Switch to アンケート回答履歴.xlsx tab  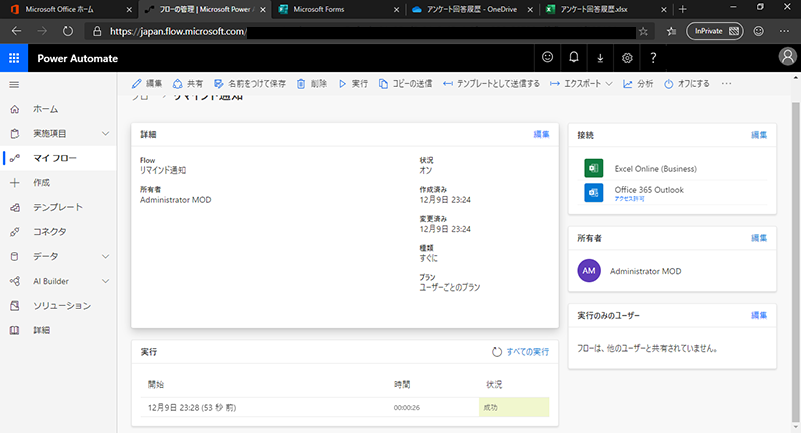[606, 9]
